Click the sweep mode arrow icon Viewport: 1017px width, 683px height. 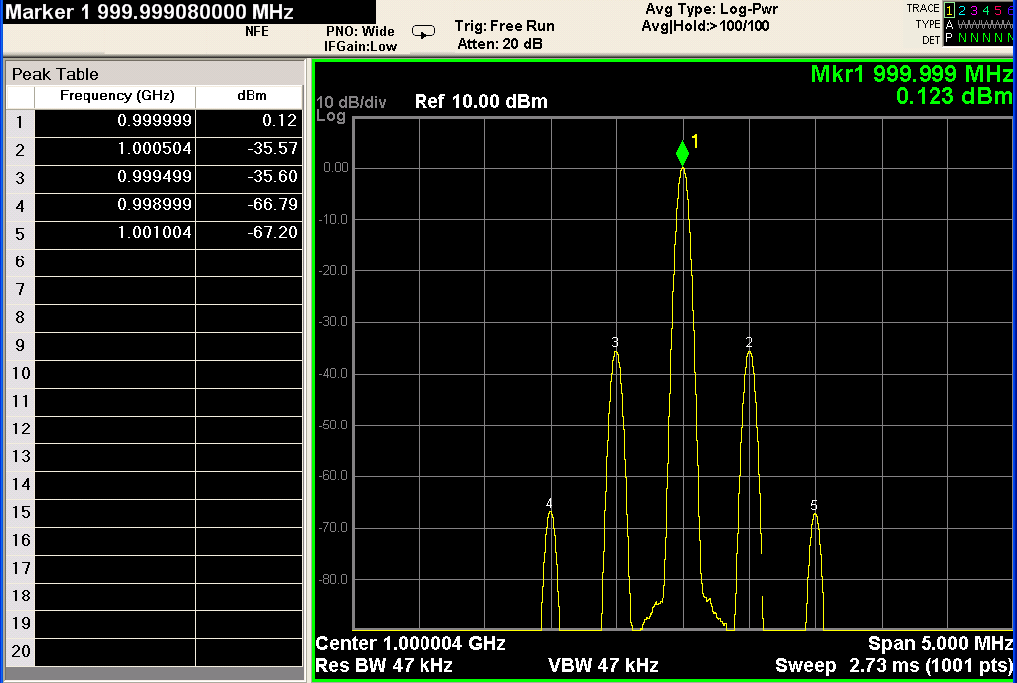pyautogui.click(x=424, y=32)
